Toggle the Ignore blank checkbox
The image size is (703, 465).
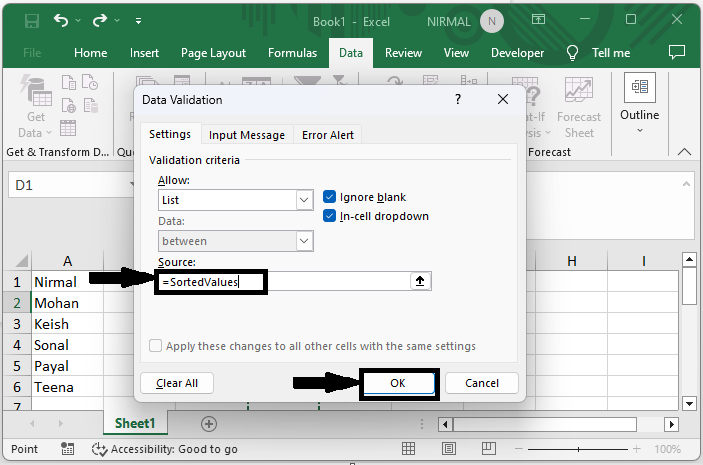330,197
